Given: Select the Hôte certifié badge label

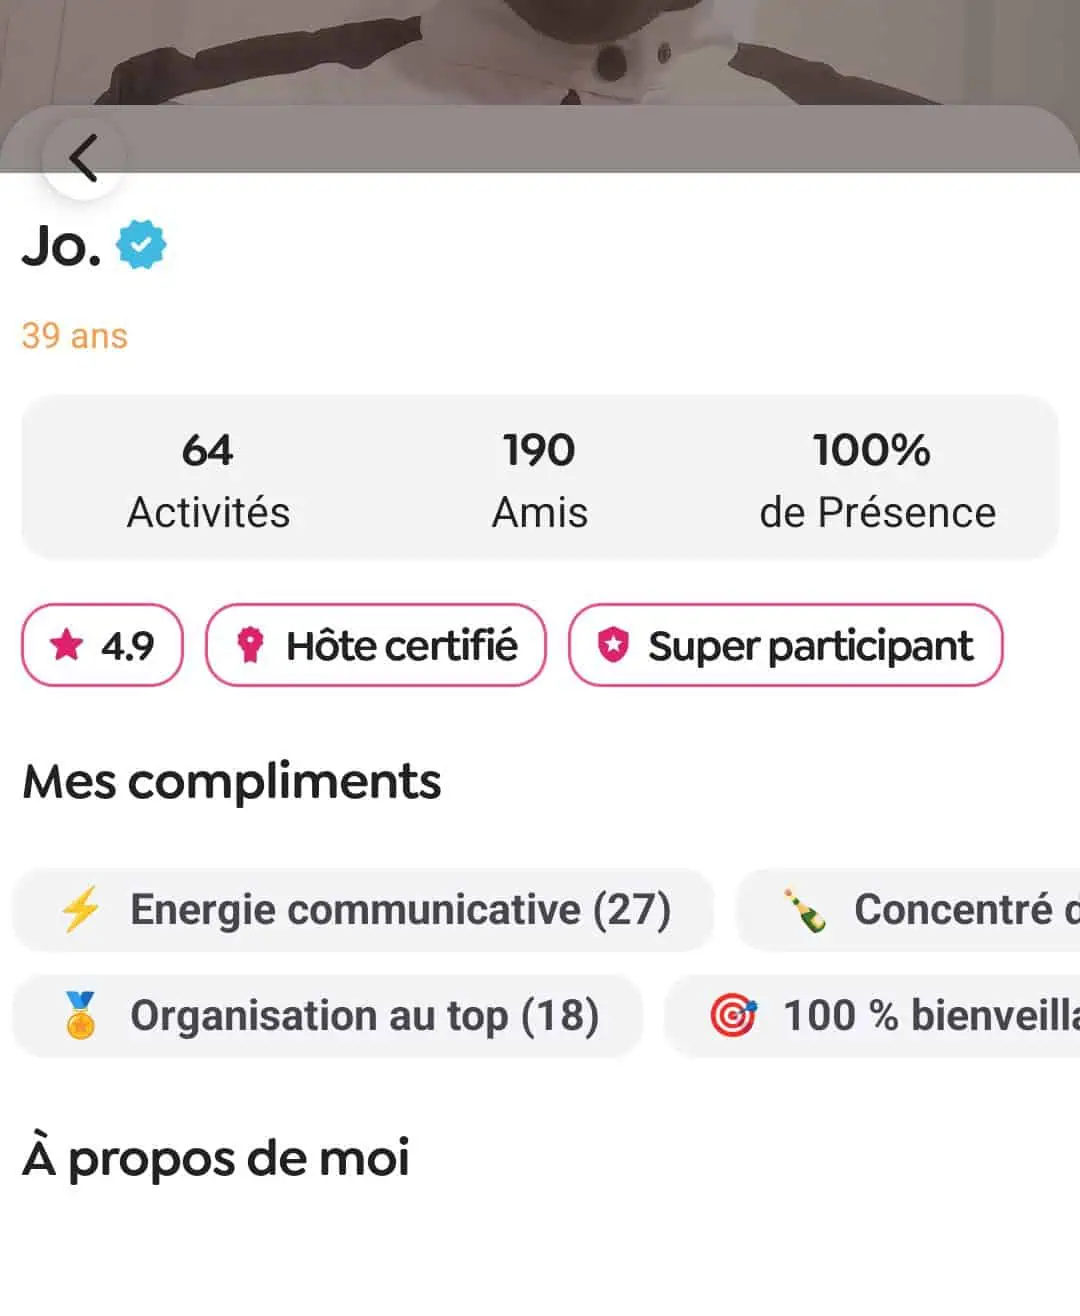Looking at the screenshot, I should point(402,646).
